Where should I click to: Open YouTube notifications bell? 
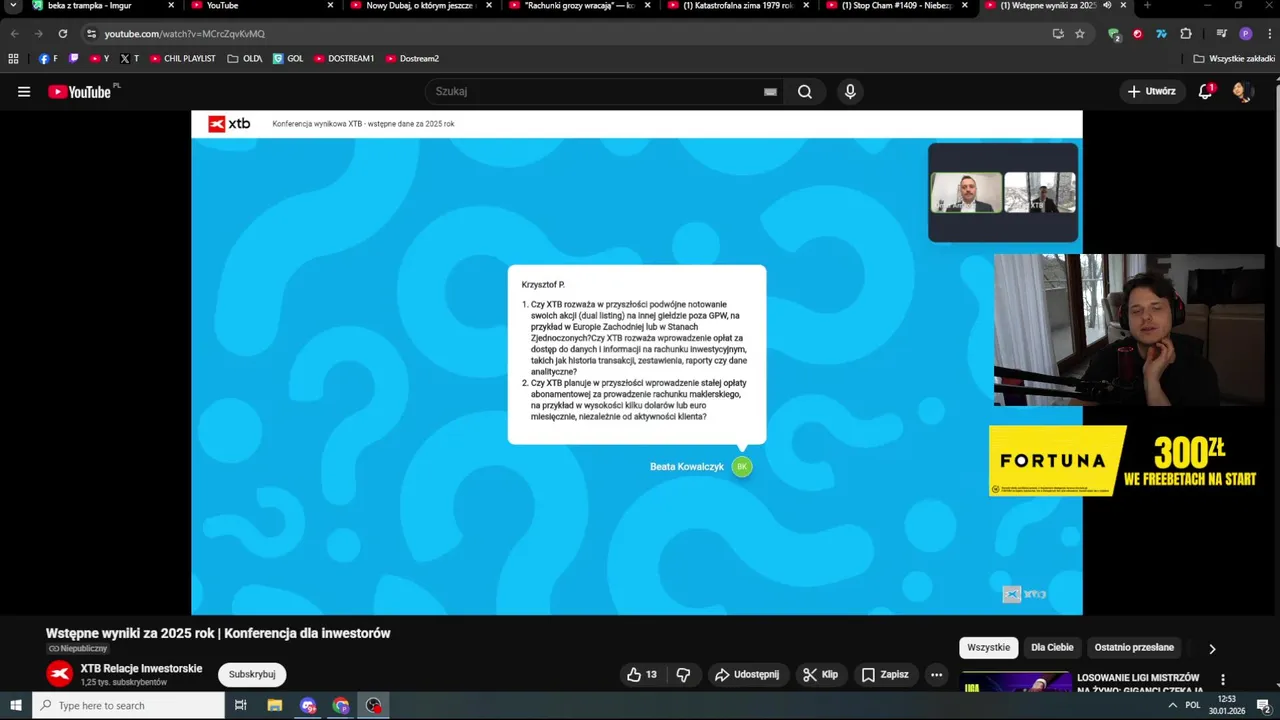(1206, 92)
